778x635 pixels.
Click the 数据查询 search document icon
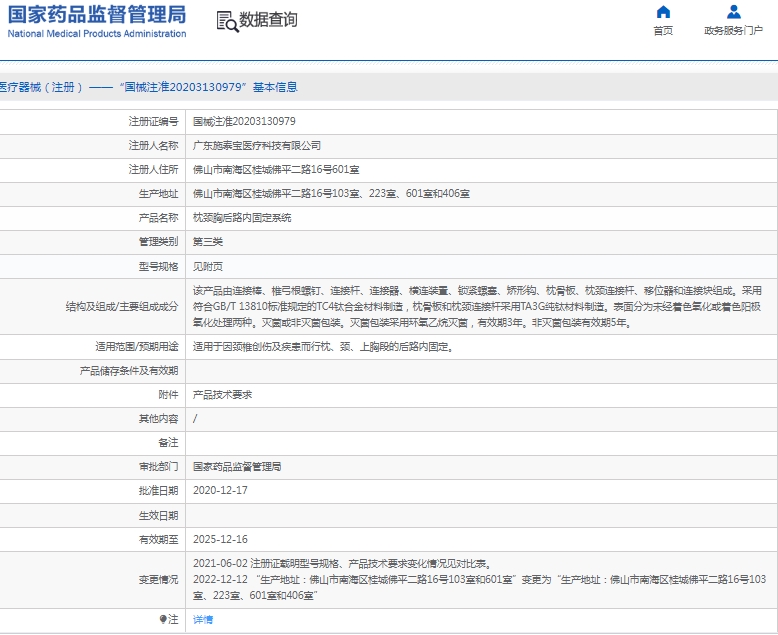point(227,21)
